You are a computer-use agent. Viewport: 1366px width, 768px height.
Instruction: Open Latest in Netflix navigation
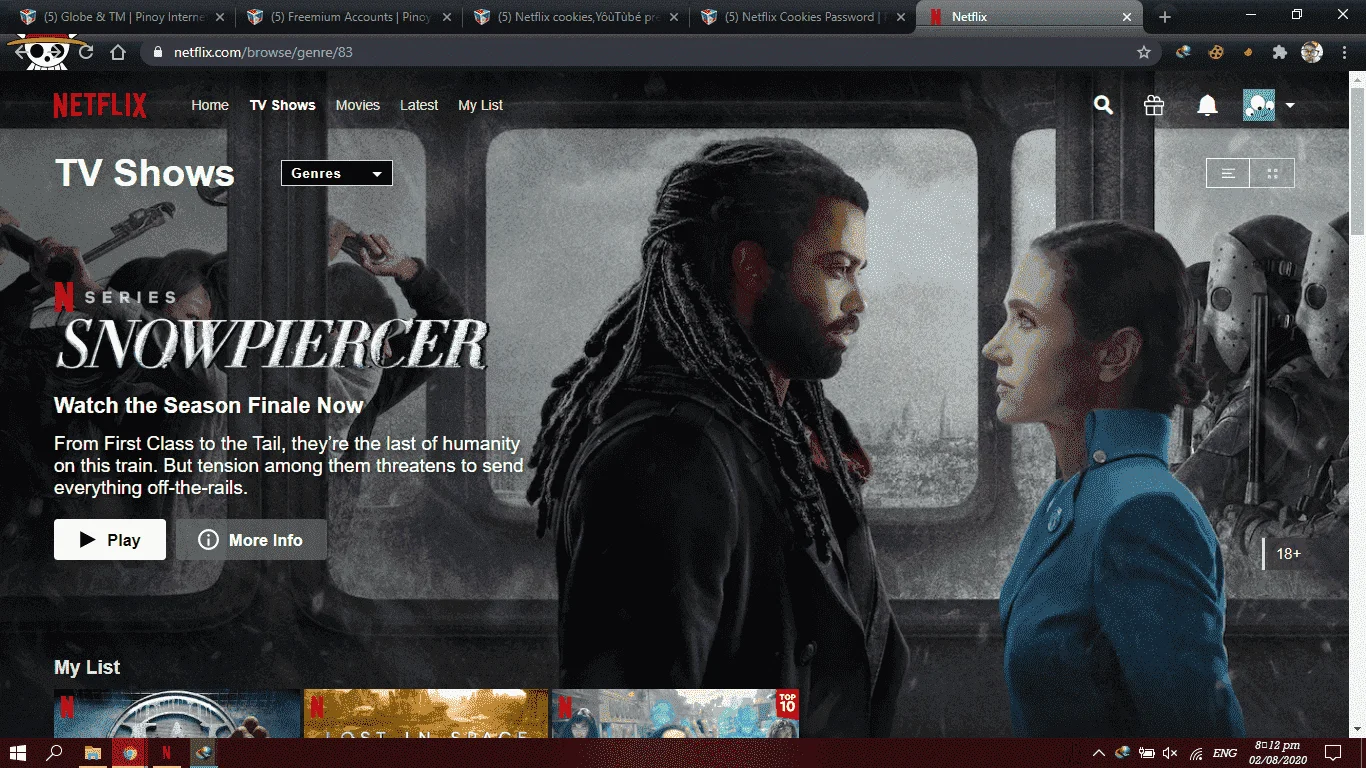click(x=419, y=105)
